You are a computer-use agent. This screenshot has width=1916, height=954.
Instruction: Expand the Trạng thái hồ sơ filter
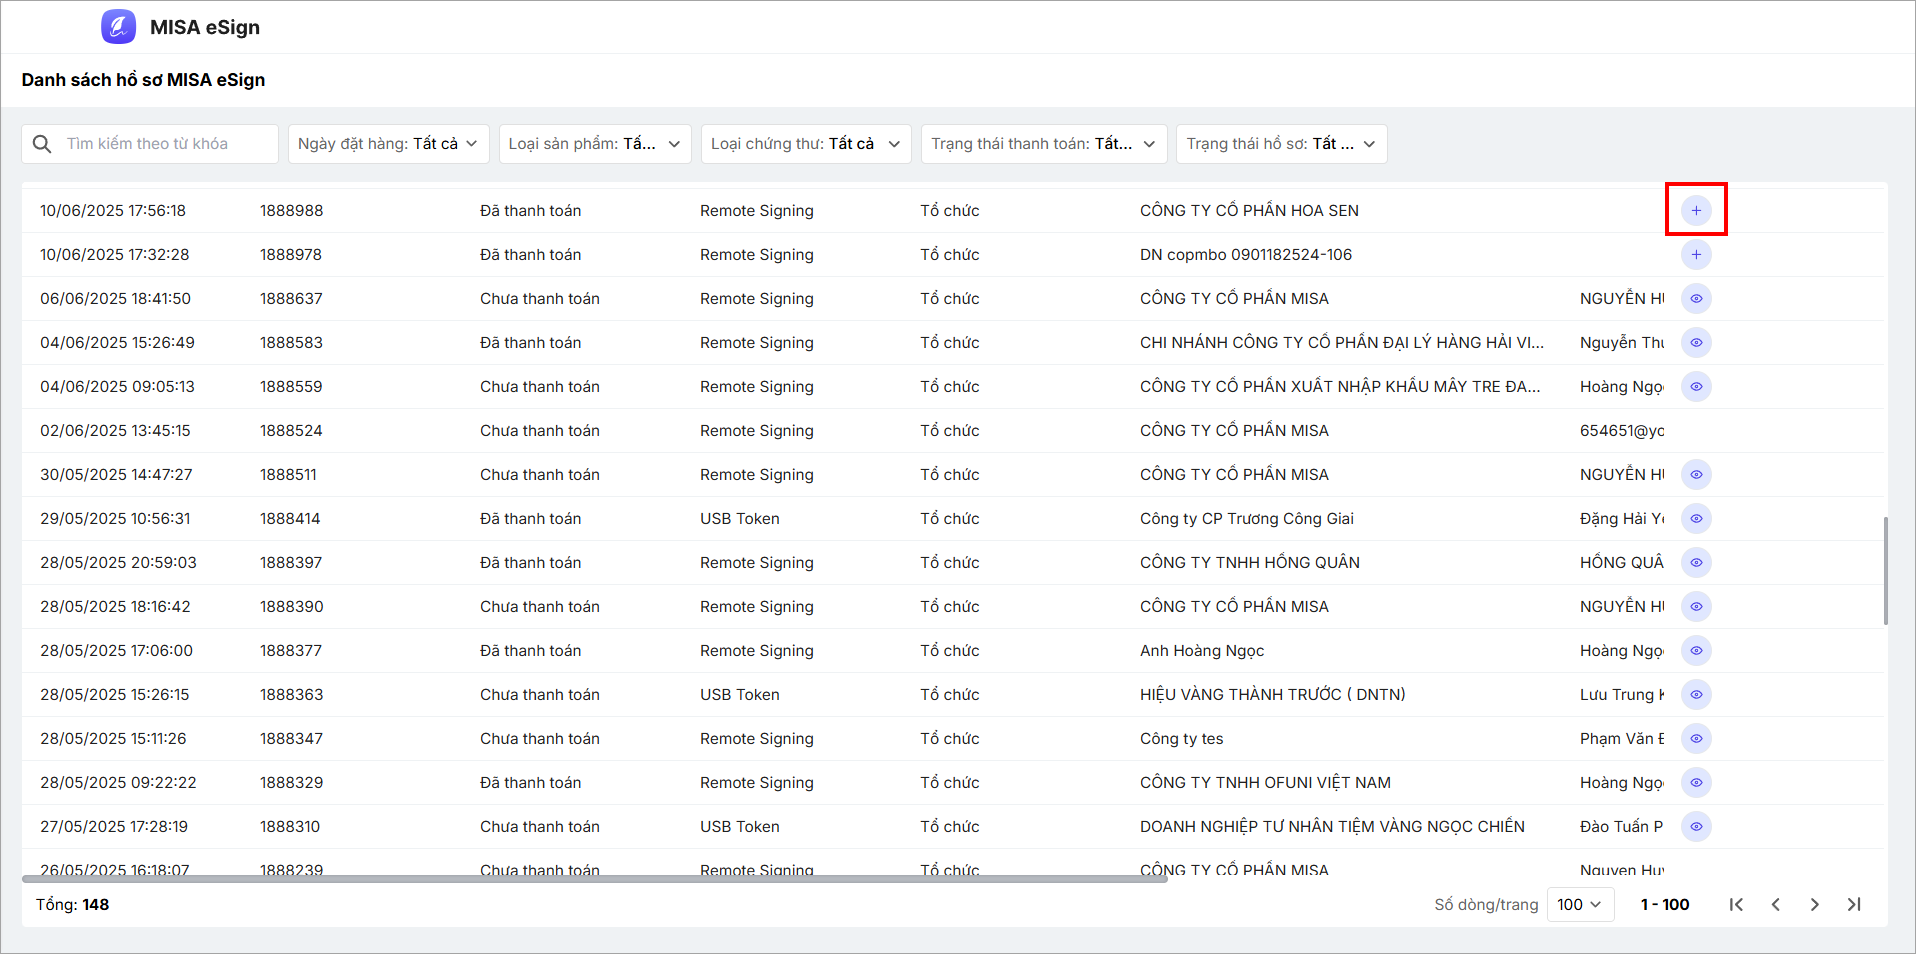(1280, 144)
